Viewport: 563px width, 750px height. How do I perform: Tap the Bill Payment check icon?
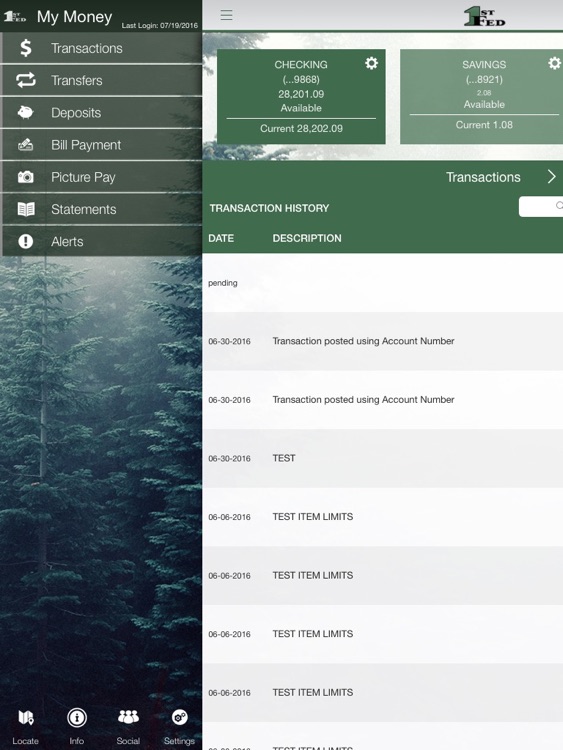pyautogui.click(x=26, y=144)
